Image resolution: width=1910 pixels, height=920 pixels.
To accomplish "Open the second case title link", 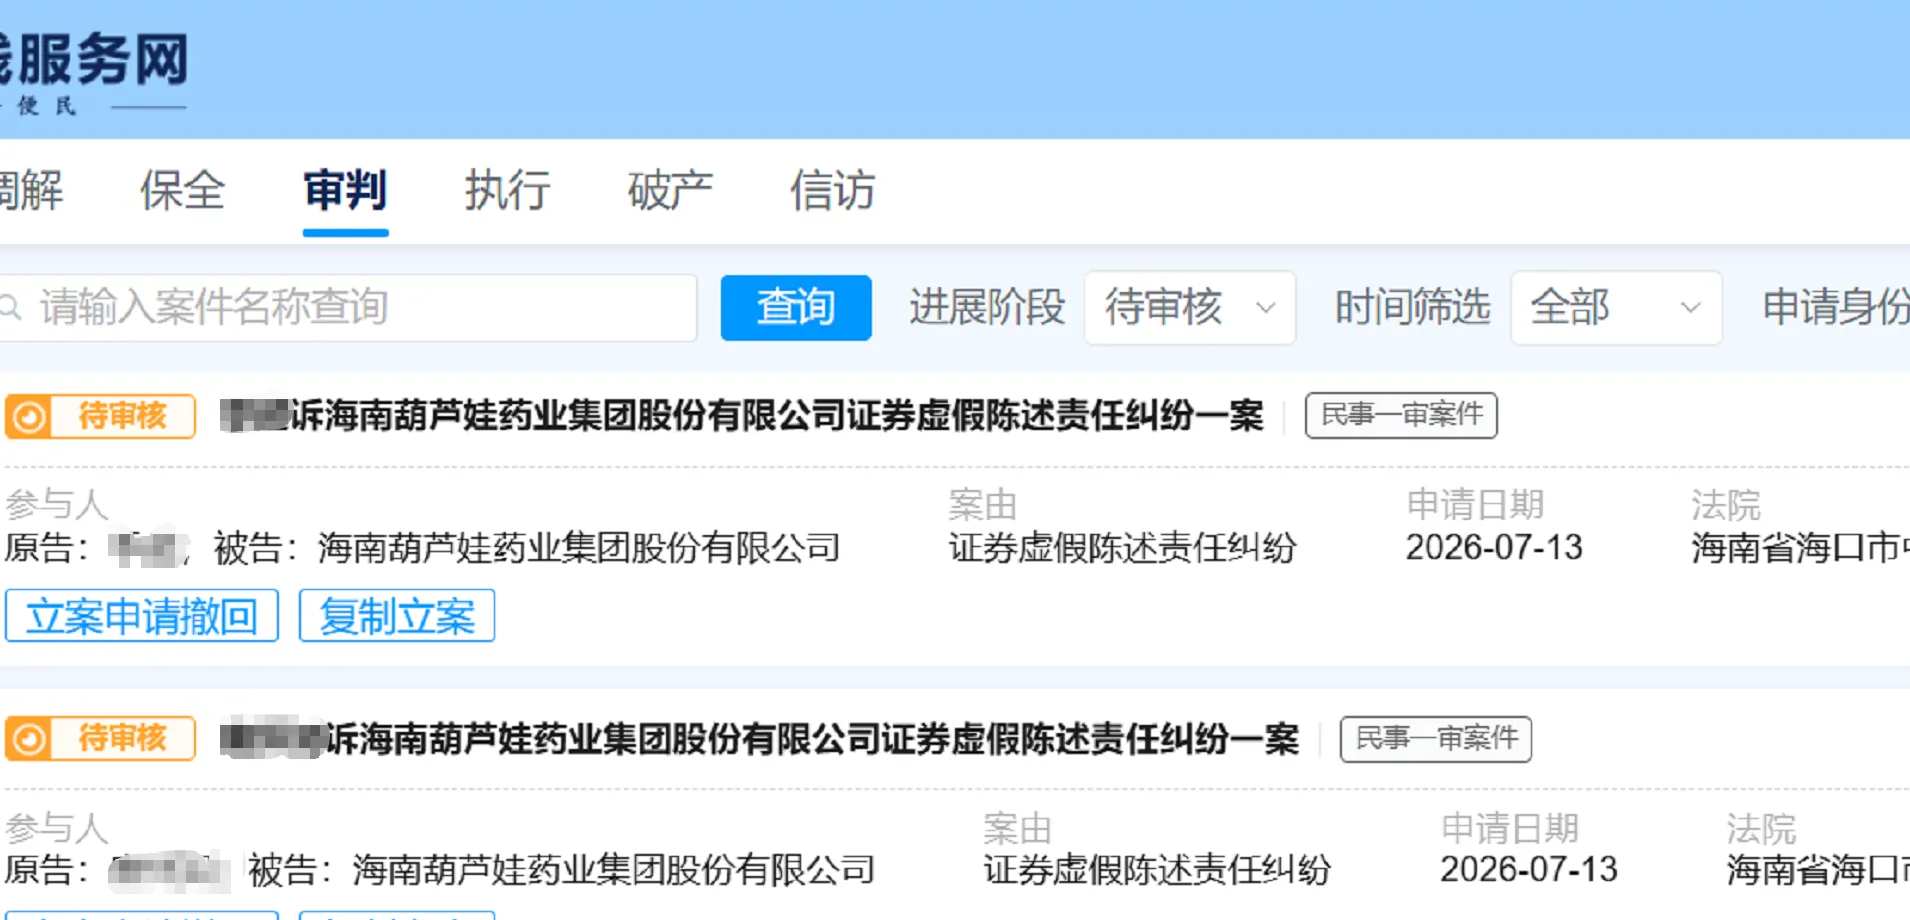I will [760, 739].
